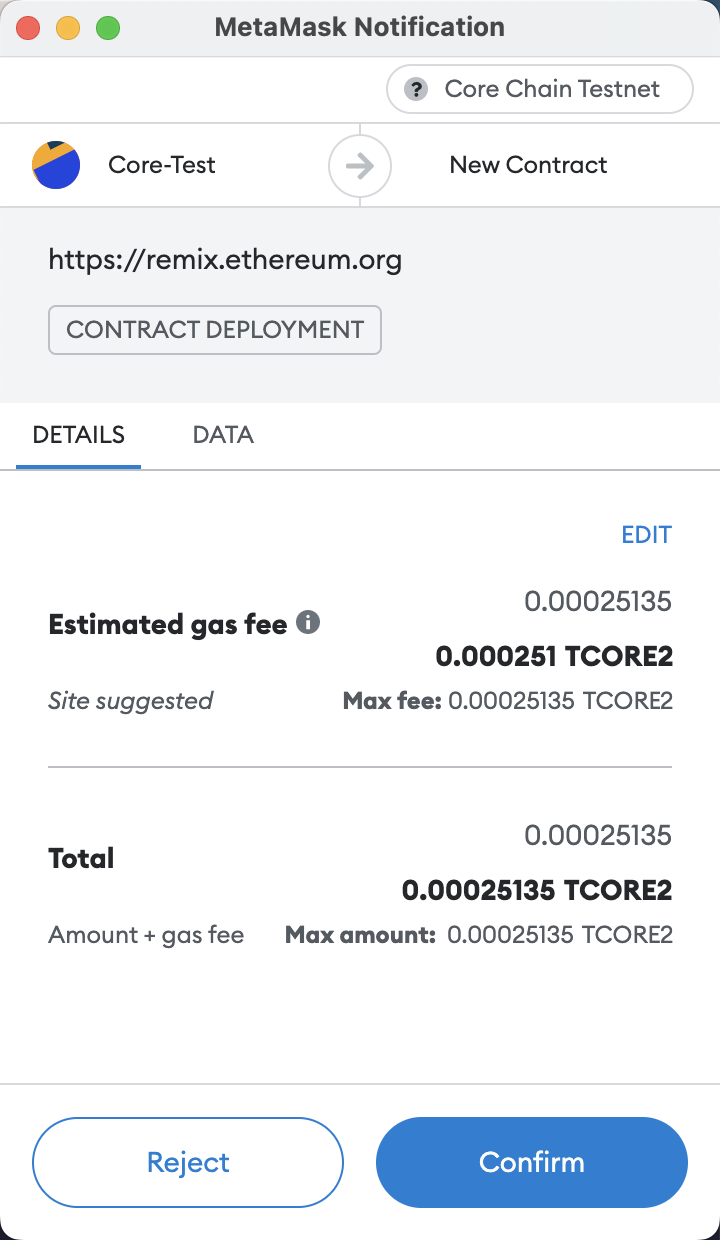The height and width of the screenshot is (1240, 720).
Task: Click the bold 0.00025135 TCORE2 total amount
Action: click(536, 890)
